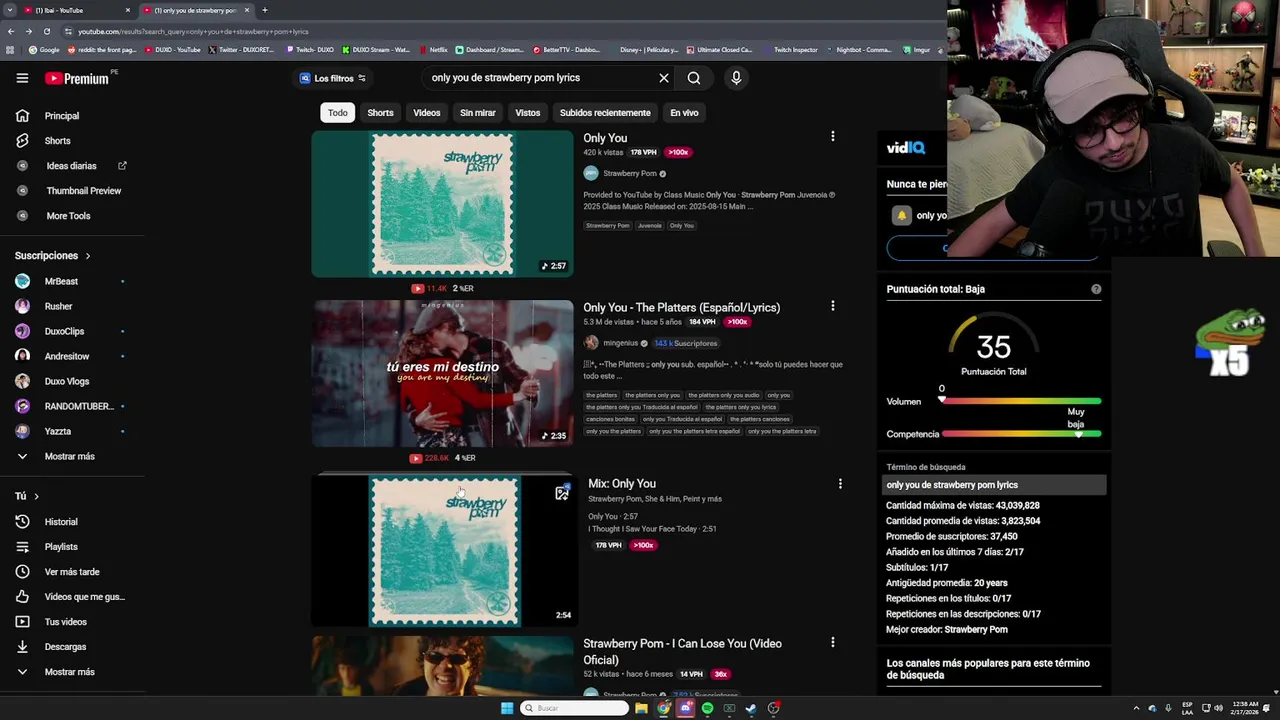Open Ver más tarde in the sidebar
Image resolution: width=1280 pixels, height=720 pixels.
tap(70, 572)
